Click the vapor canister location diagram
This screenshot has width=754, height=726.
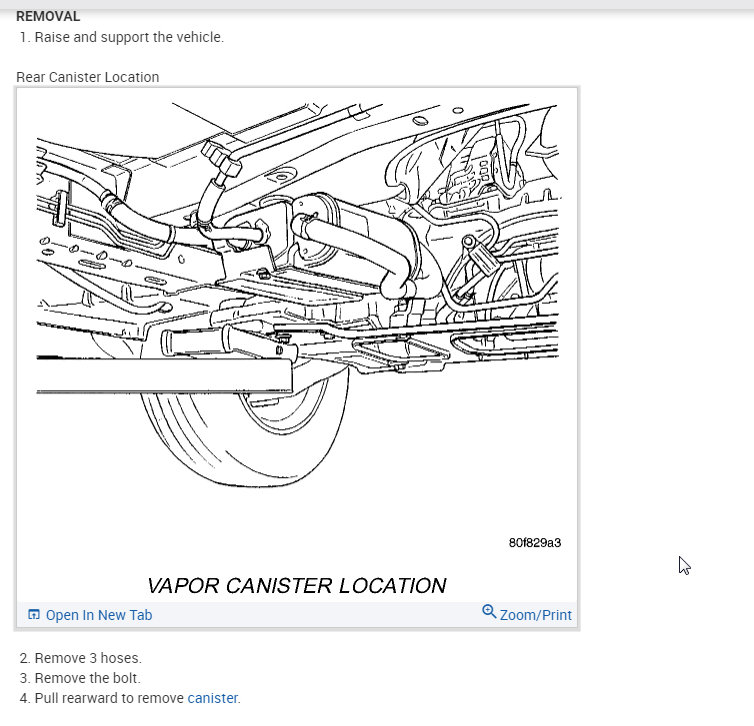pyautogui.click(x=297, y=344)
